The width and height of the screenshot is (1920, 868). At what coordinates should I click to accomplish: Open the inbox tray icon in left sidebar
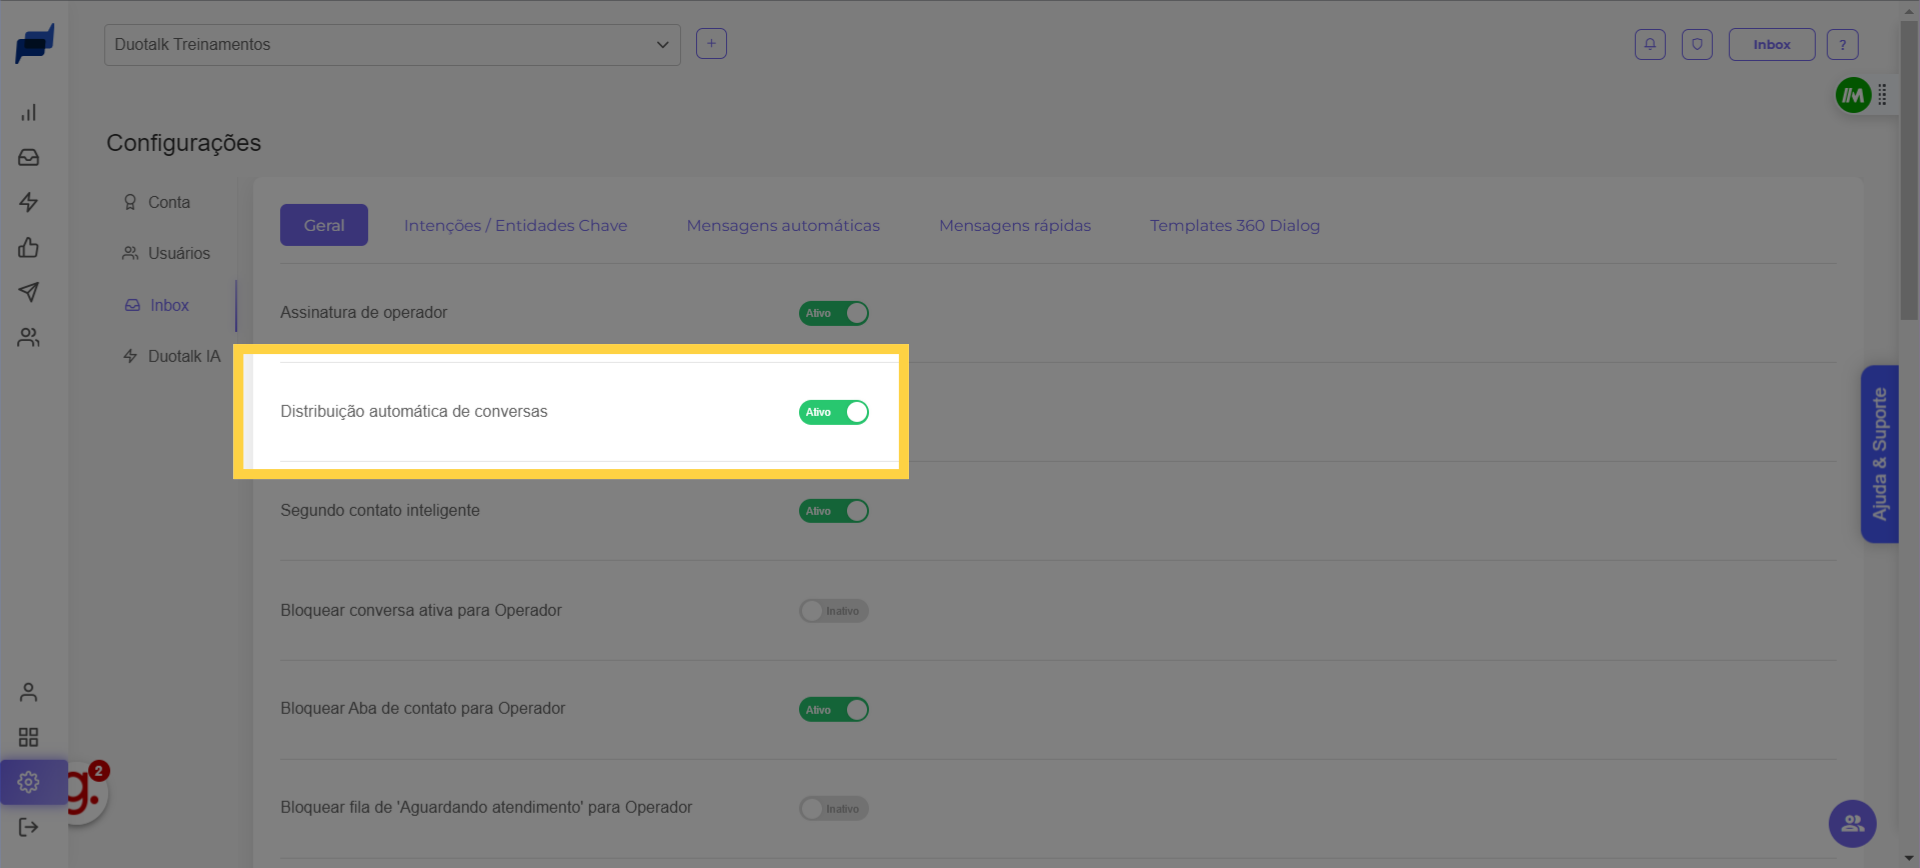pos(29,158)
